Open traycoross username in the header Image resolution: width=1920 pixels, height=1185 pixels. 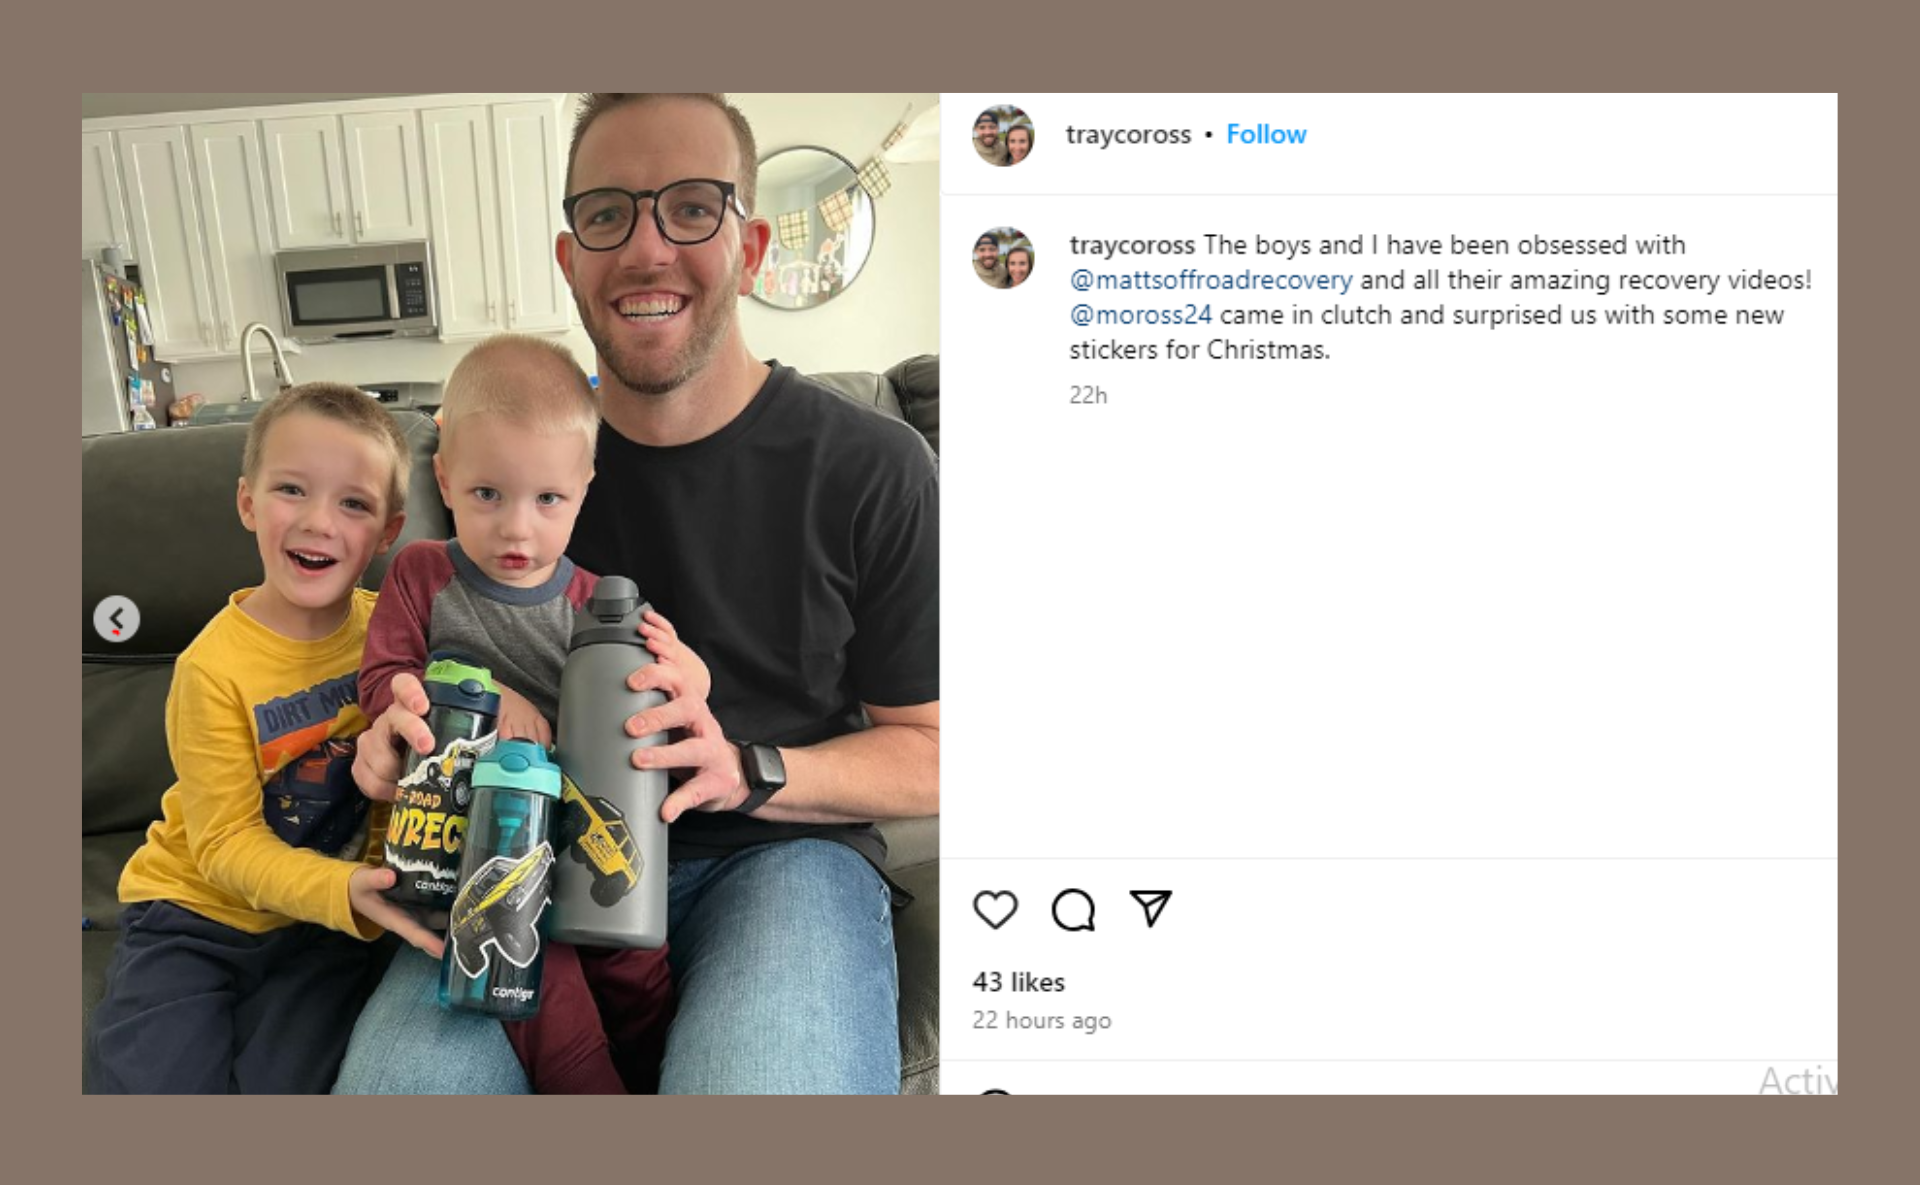pyautogui.click(x=1128, y=135)
